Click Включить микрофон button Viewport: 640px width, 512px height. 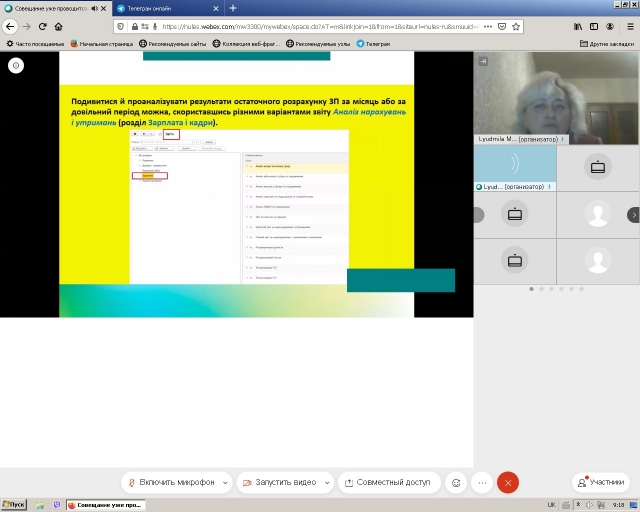tap(171, 483)
